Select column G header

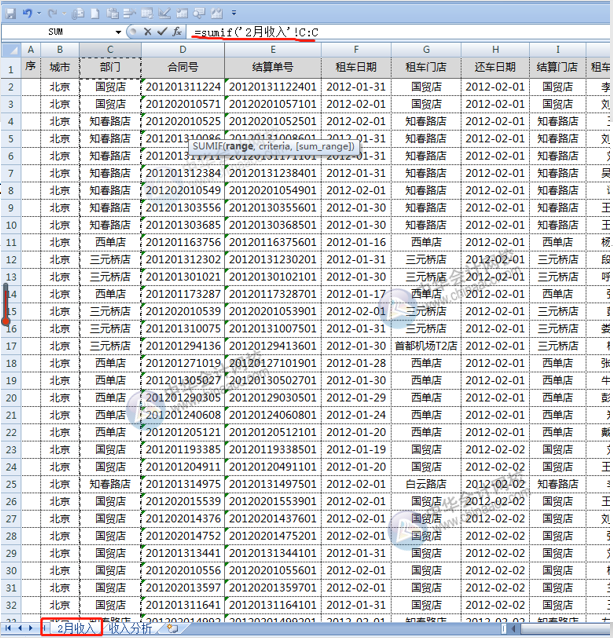point(426,49)
